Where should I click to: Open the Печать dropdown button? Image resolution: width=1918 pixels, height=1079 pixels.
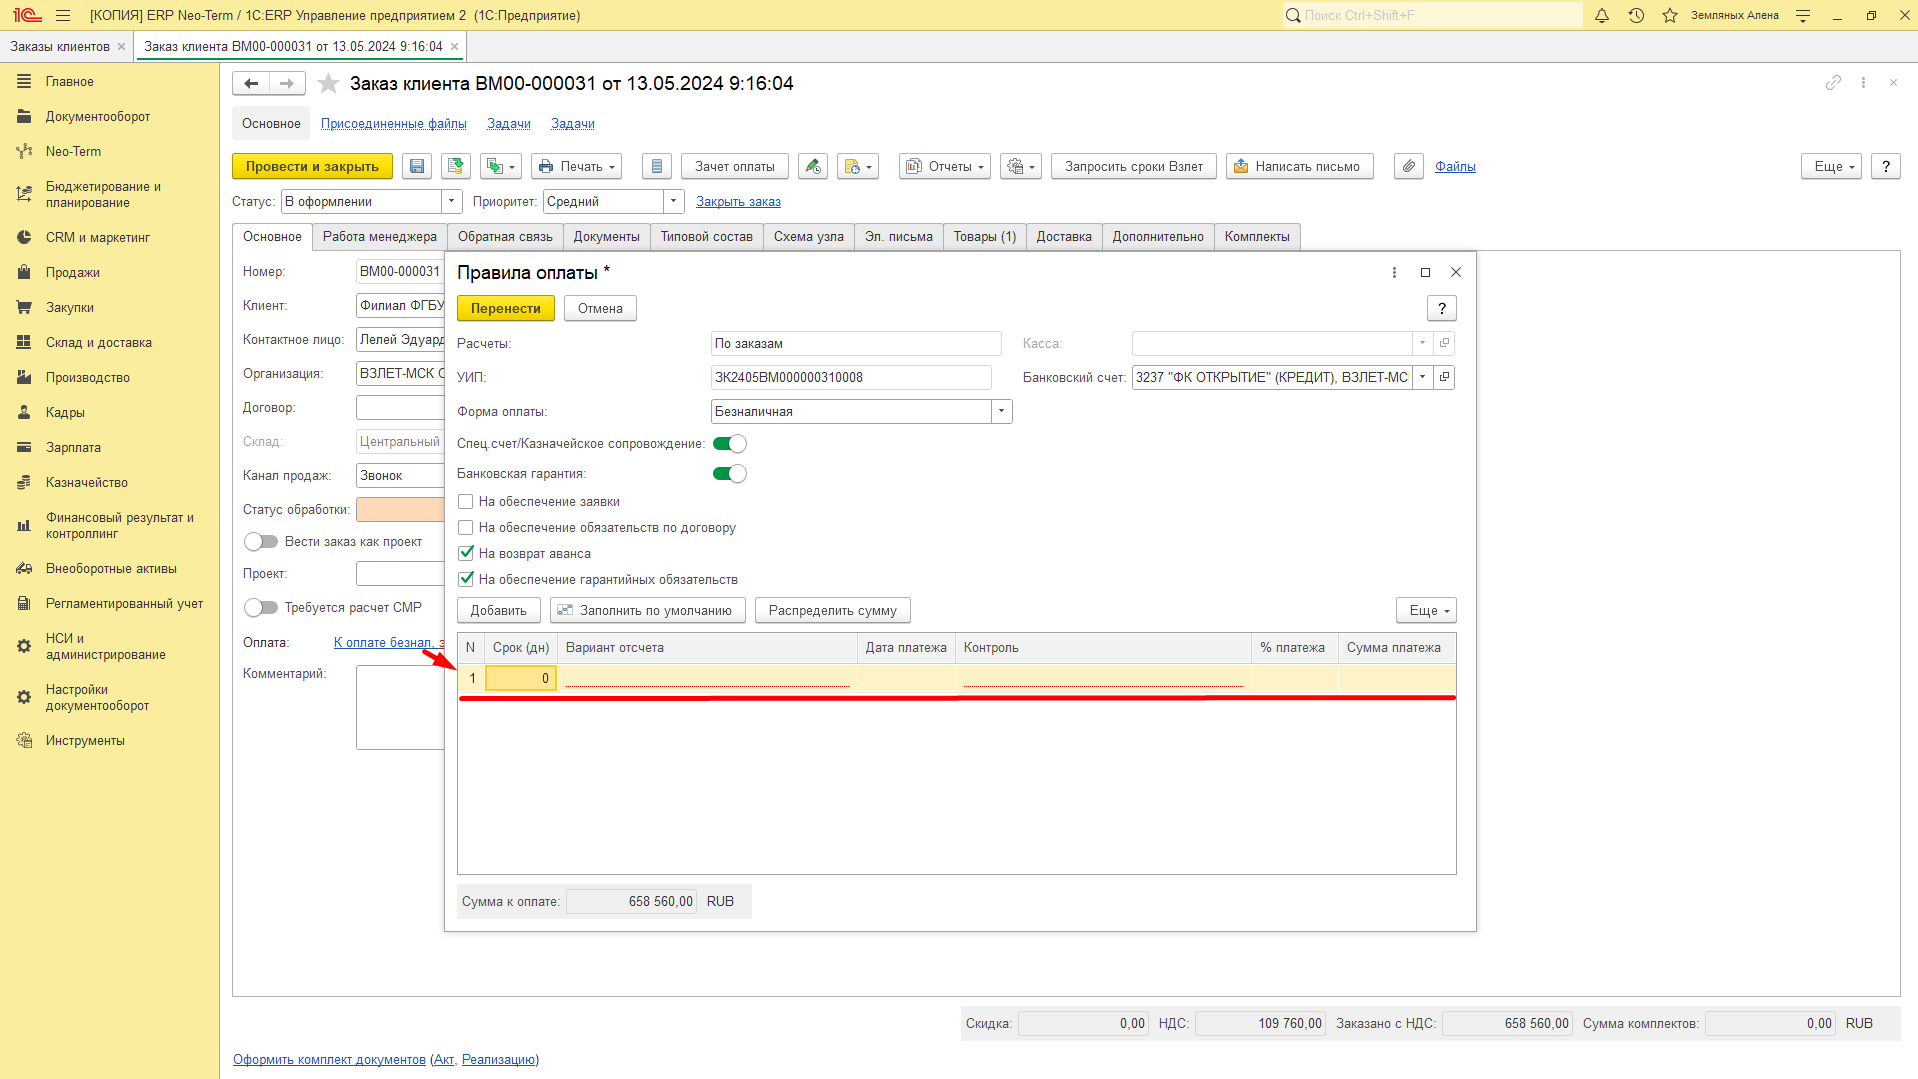577,167
